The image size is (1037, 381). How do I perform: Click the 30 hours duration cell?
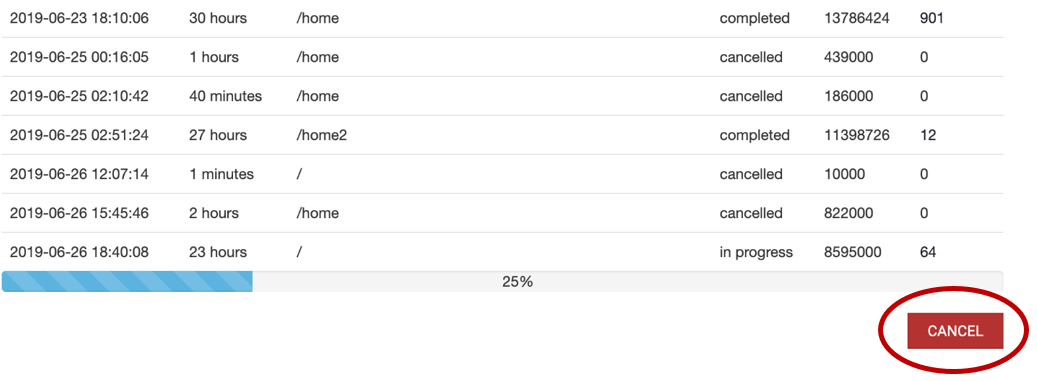coord(218,19)
